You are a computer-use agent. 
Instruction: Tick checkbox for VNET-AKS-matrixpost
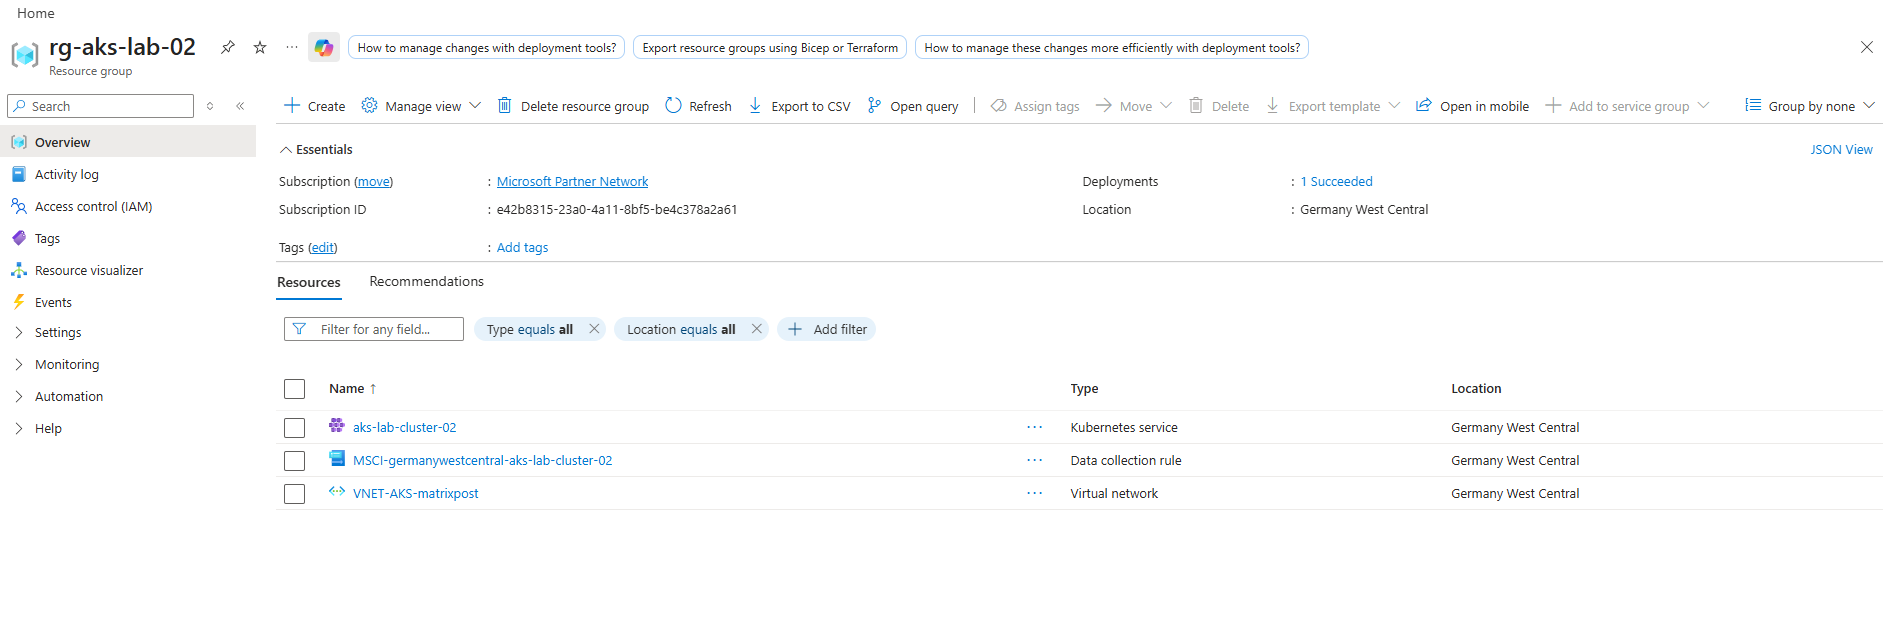294,494
